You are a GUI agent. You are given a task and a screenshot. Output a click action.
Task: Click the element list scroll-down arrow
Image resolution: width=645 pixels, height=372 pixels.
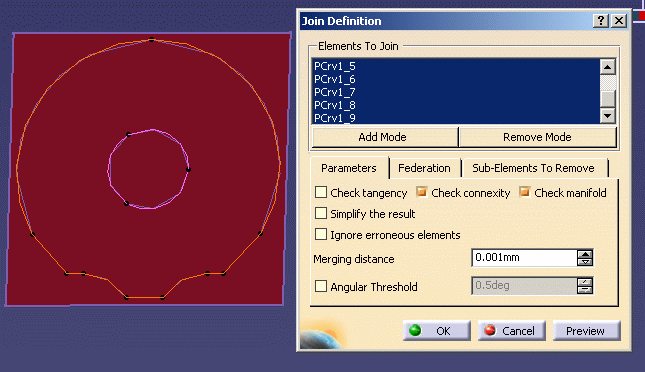[607, 116]
